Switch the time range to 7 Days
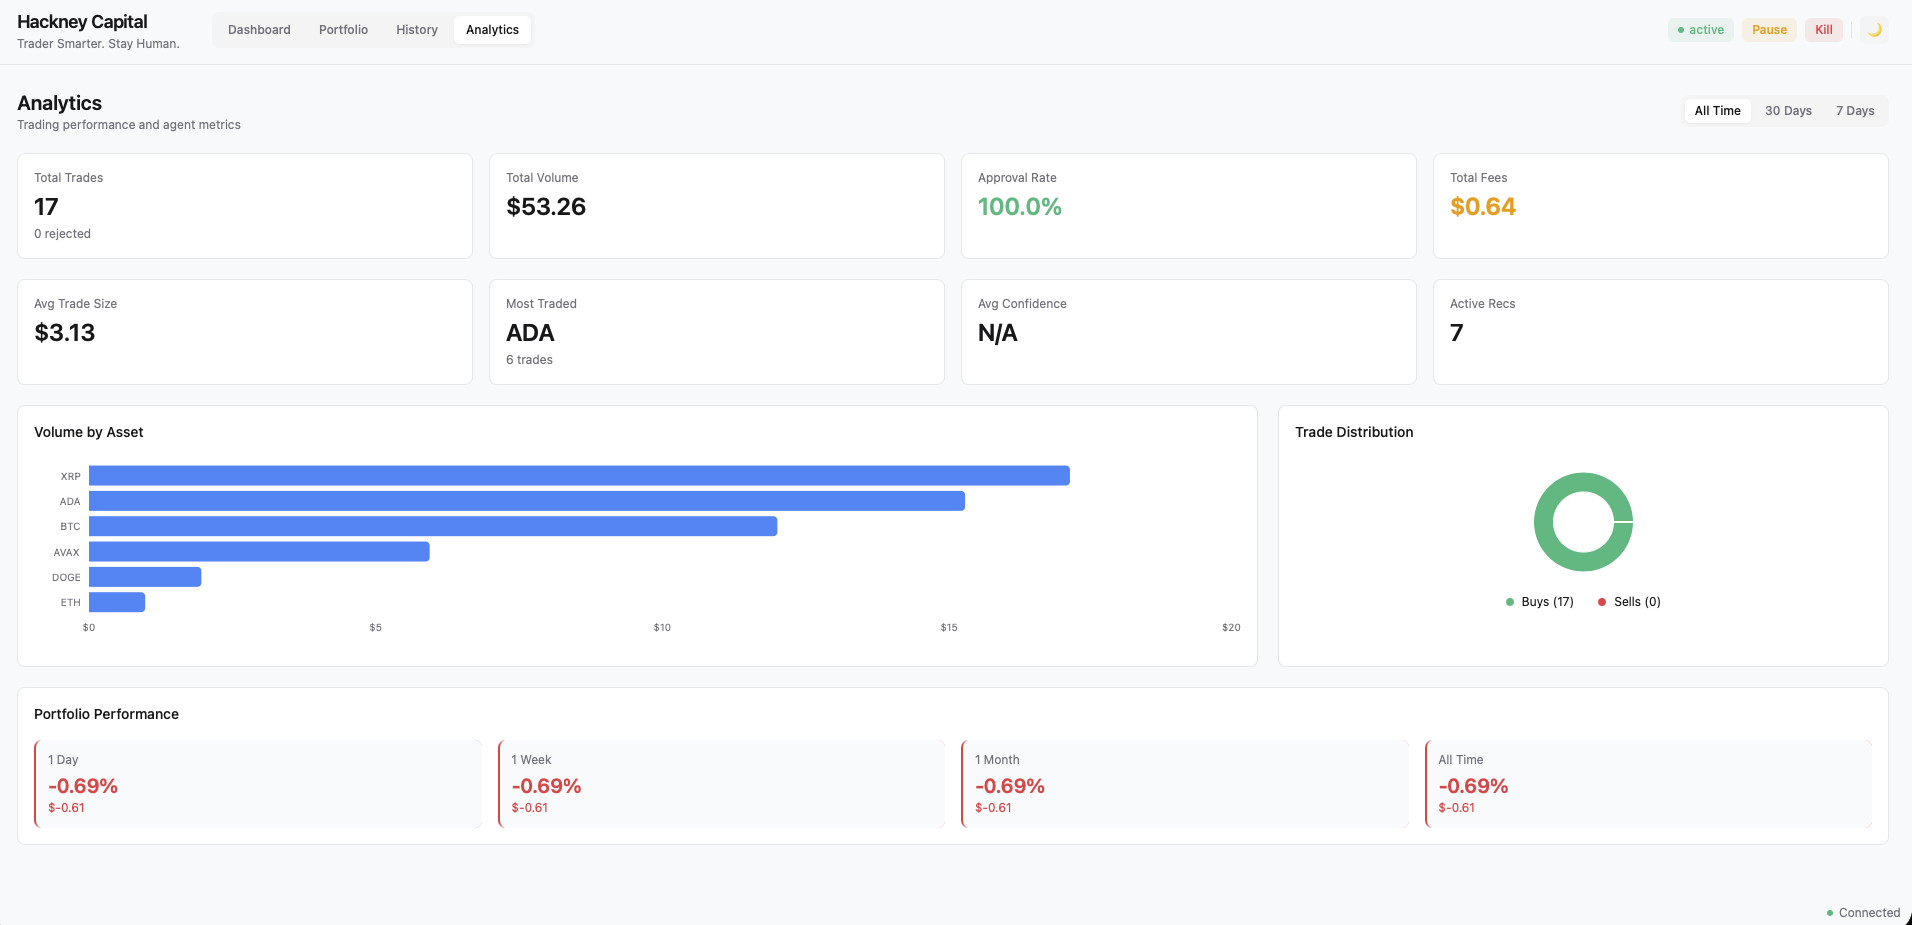 (1855, 110)
